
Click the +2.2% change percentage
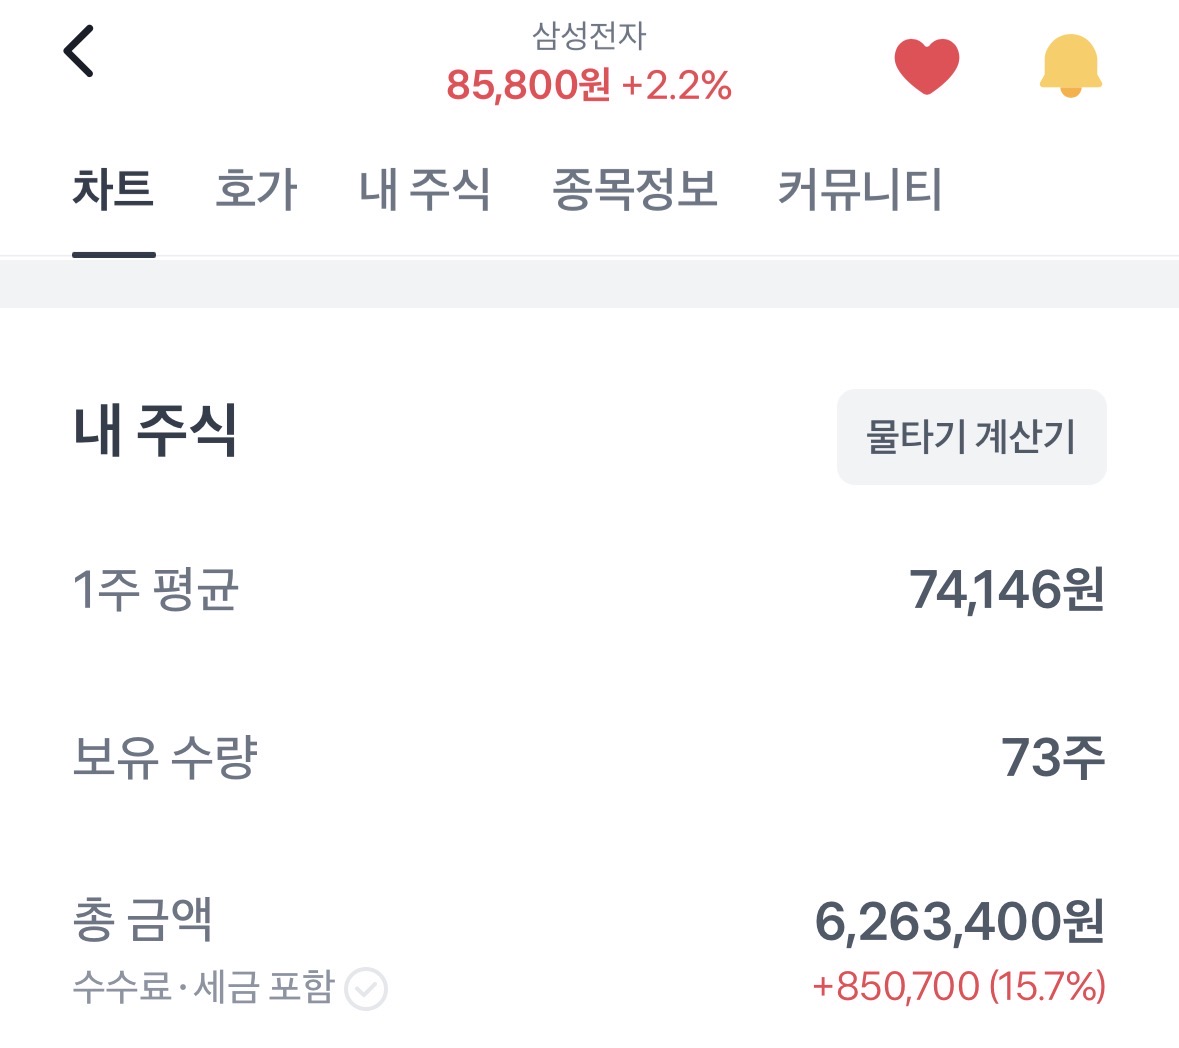click(677, 86)
